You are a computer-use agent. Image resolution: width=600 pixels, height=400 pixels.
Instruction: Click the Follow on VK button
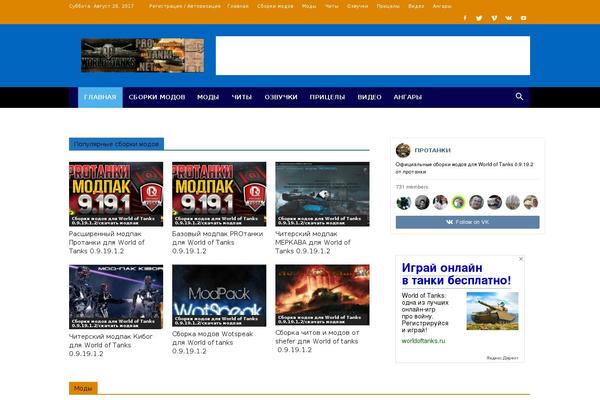click(468, 222)
